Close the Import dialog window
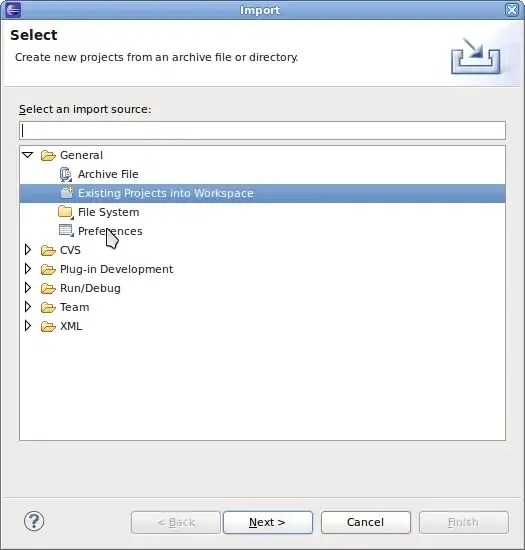 [x=512, y=10]
